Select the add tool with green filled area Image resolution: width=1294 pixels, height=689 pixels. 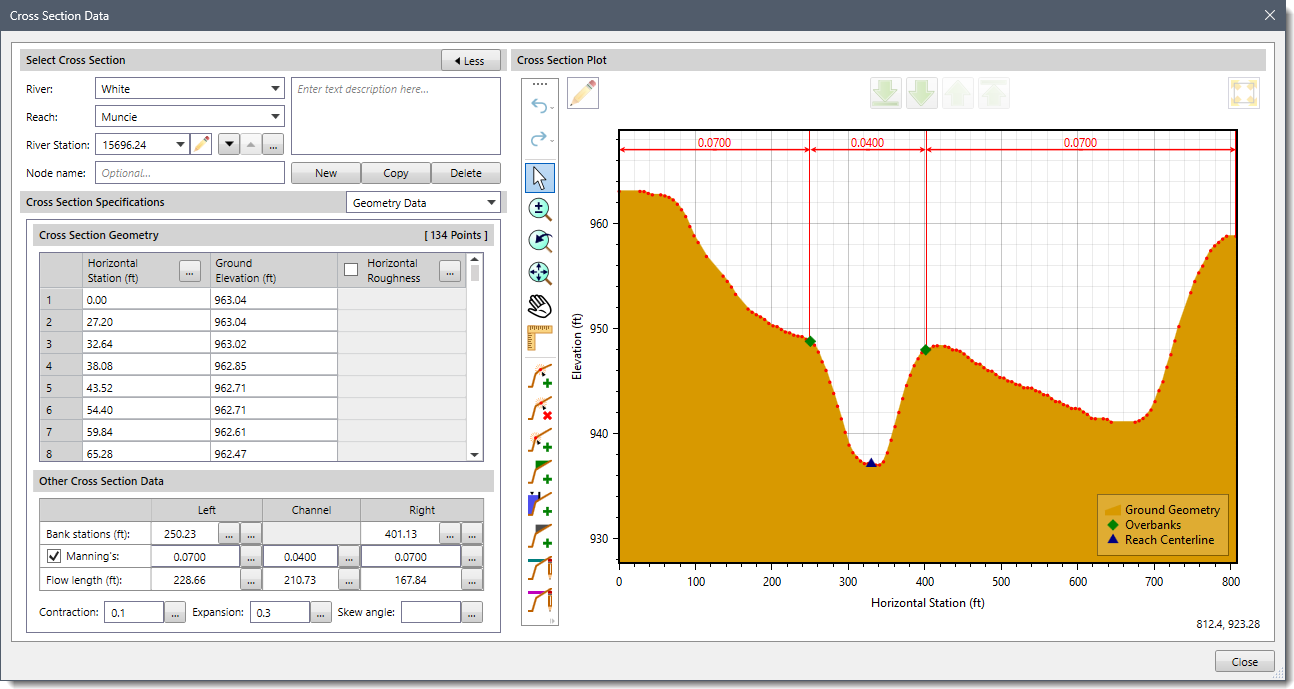point(540,472)
